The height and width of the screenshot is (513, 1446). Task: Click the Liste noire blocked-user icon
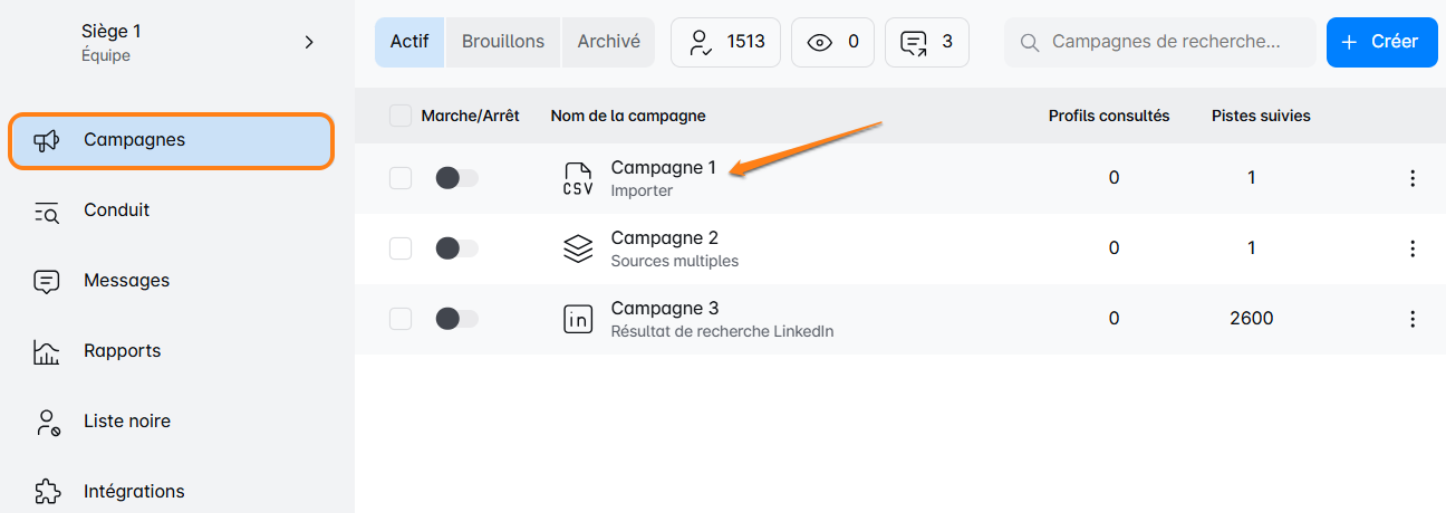pyautogui.click(x=47, y=422)
